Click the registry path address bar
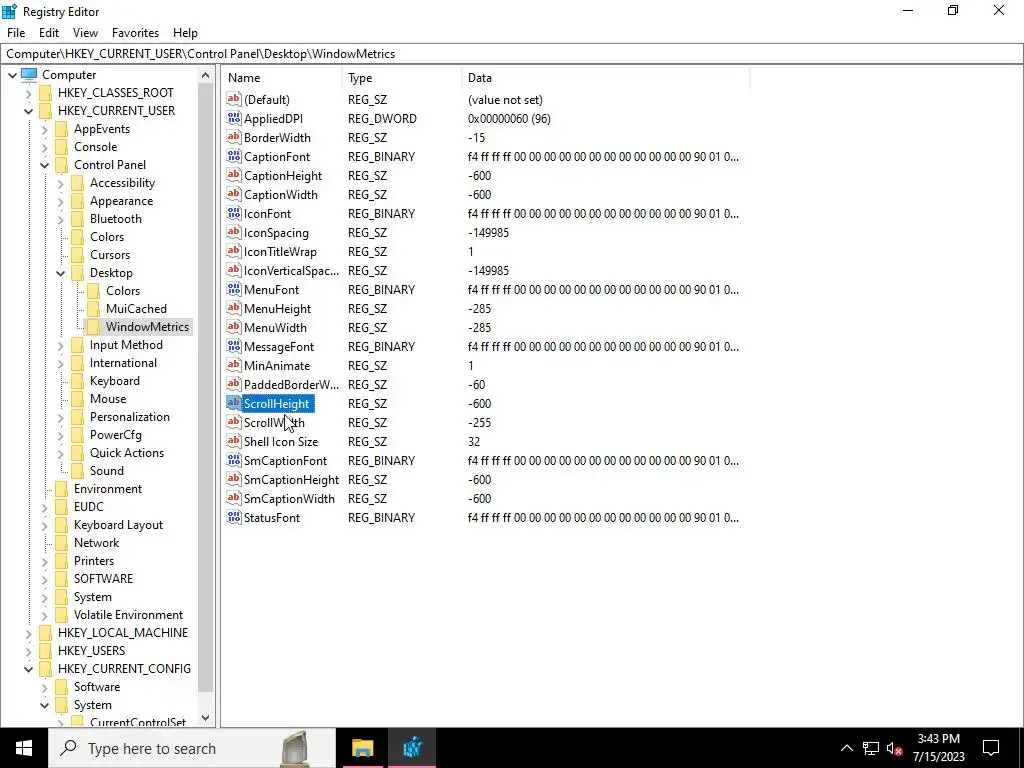The width and height of the screenshot is (1024, 768). tap(512, 54)
